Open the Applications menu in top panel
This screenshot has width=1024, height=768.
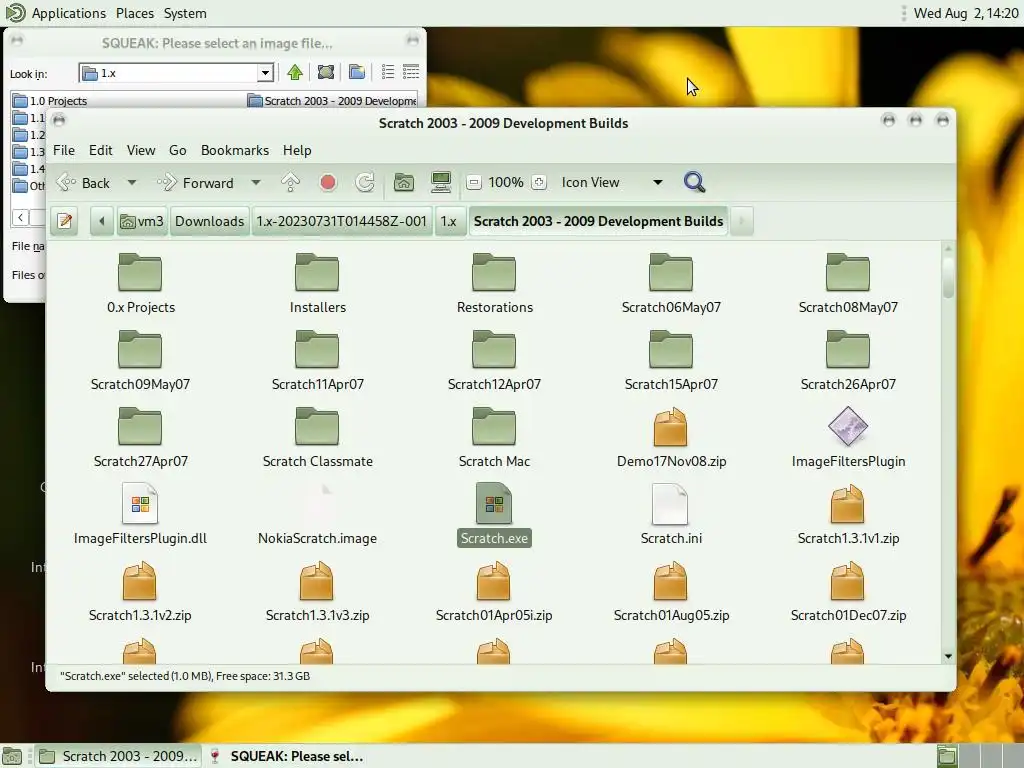(x=69, y=13)
